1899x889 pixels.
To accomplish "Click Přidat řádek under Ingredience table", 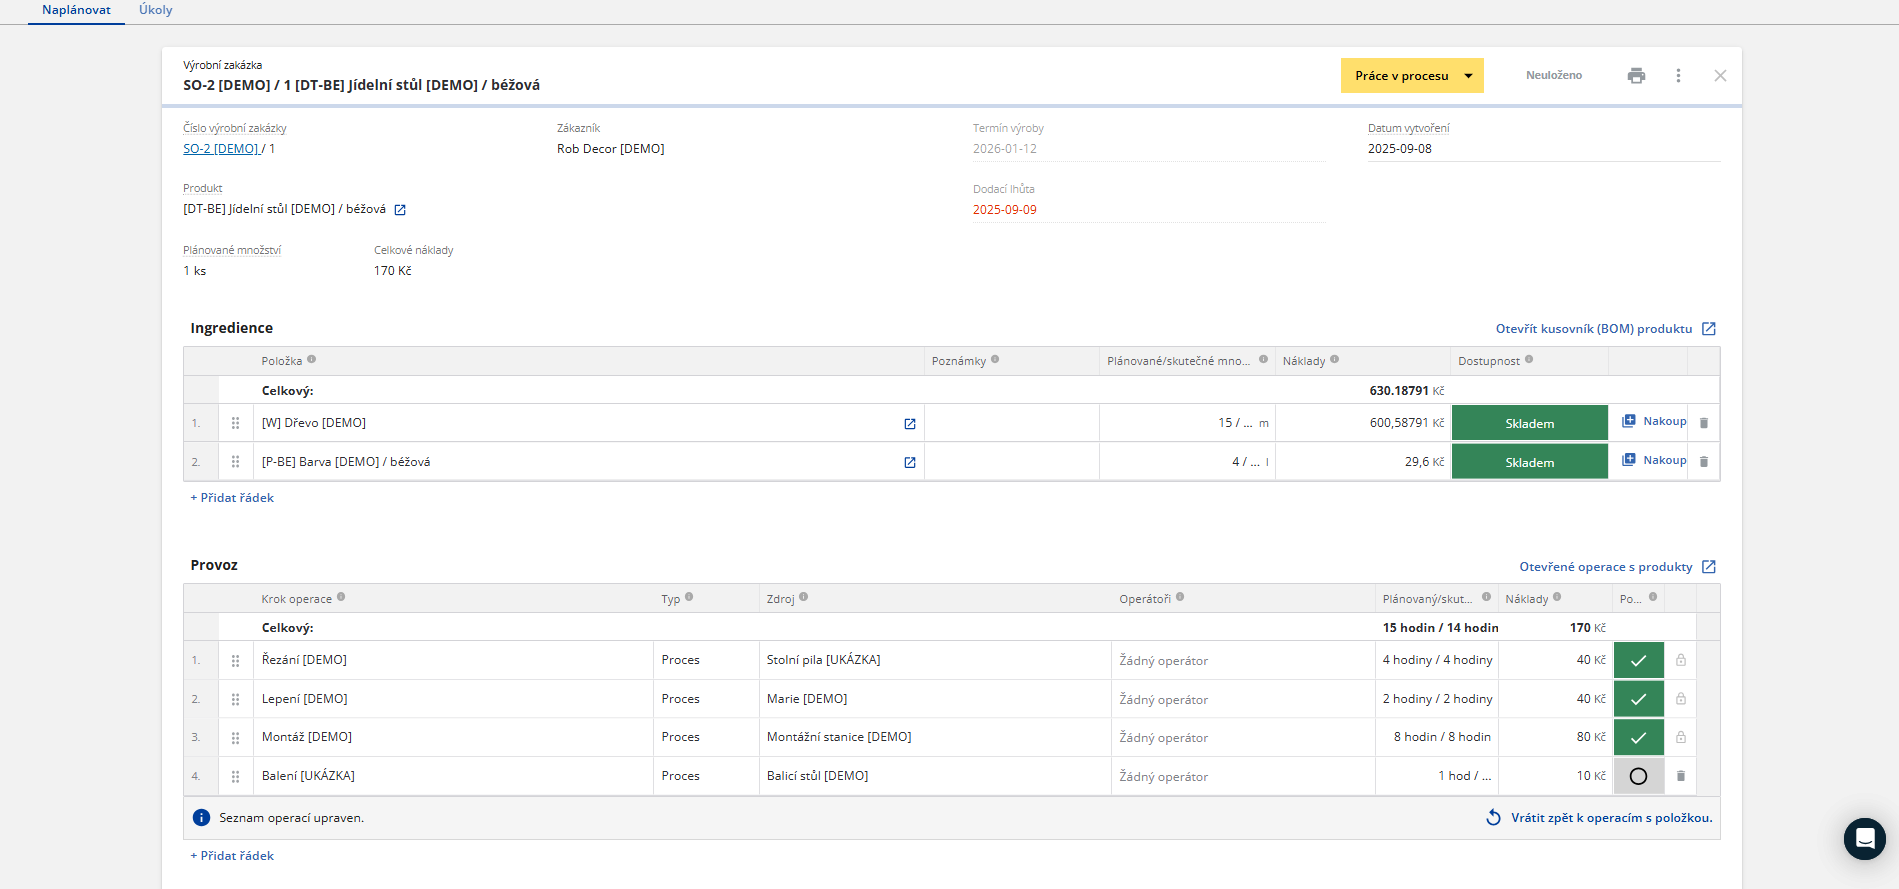I will tap(232, 498).
